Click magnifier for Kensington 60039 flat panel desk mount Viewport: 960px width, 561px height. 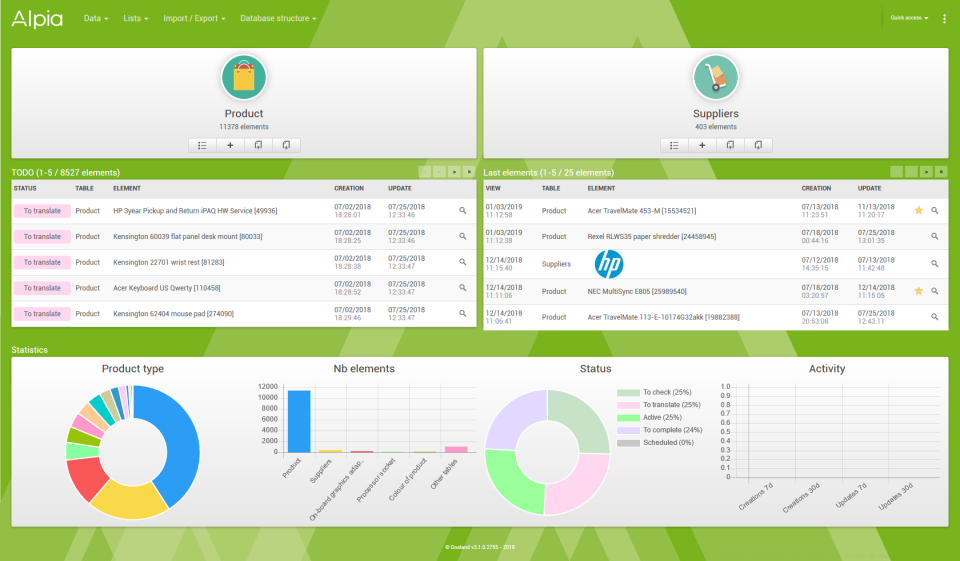463,236
